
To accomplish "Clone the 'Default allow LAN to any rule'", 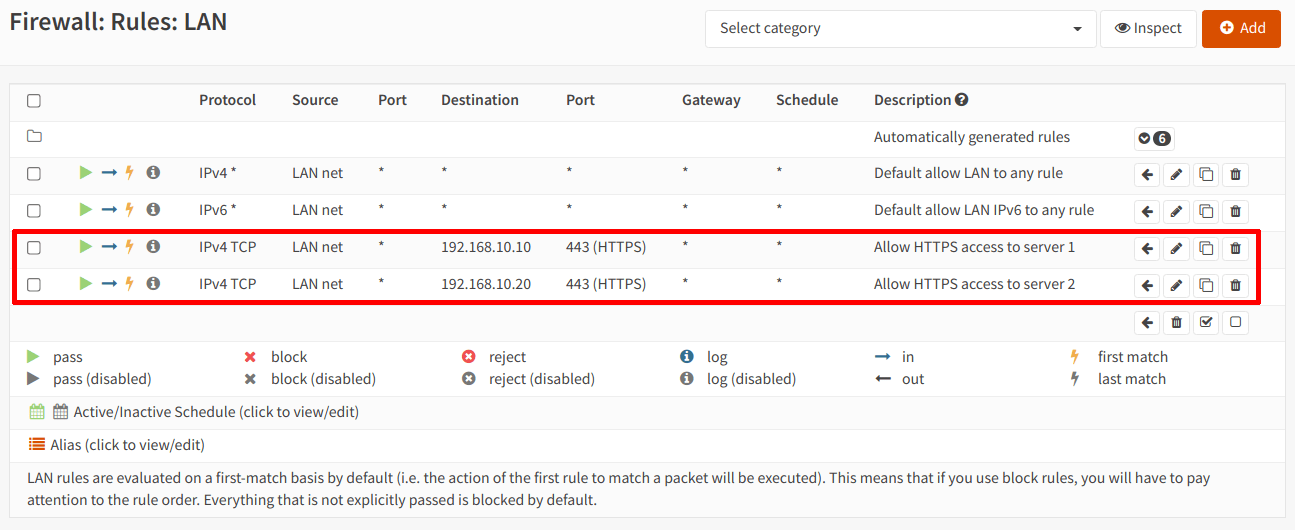I will 1206,174.
